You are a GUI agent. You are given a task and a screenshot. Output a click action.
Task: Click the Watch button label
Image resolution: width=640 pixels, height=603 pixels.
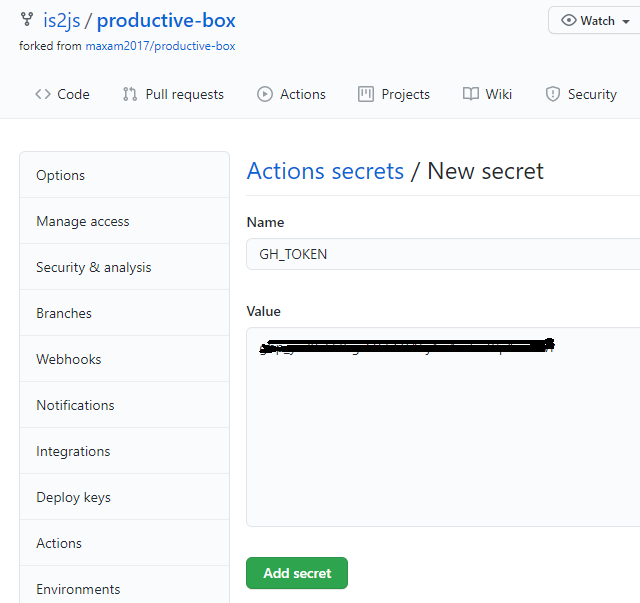598,20
